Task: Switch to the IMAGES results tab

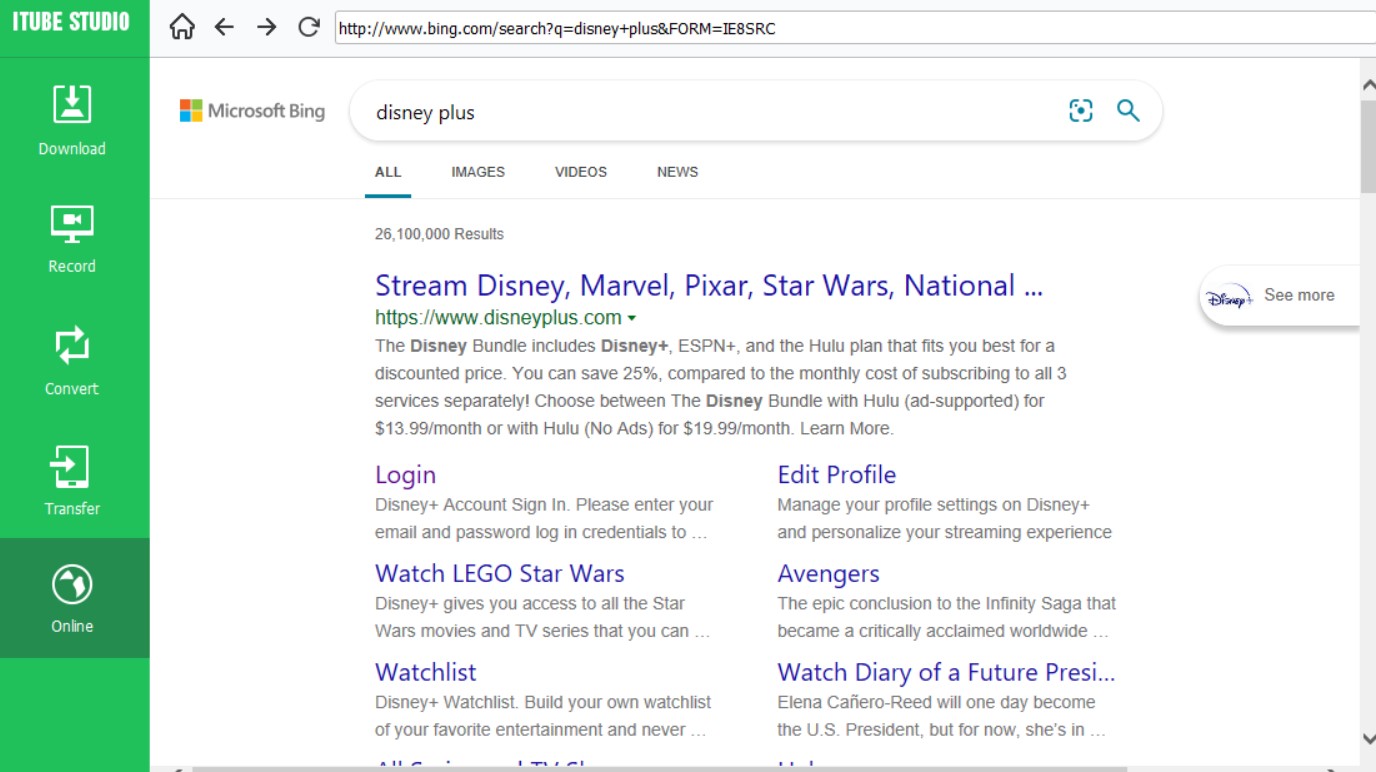Action: [477, 172]
